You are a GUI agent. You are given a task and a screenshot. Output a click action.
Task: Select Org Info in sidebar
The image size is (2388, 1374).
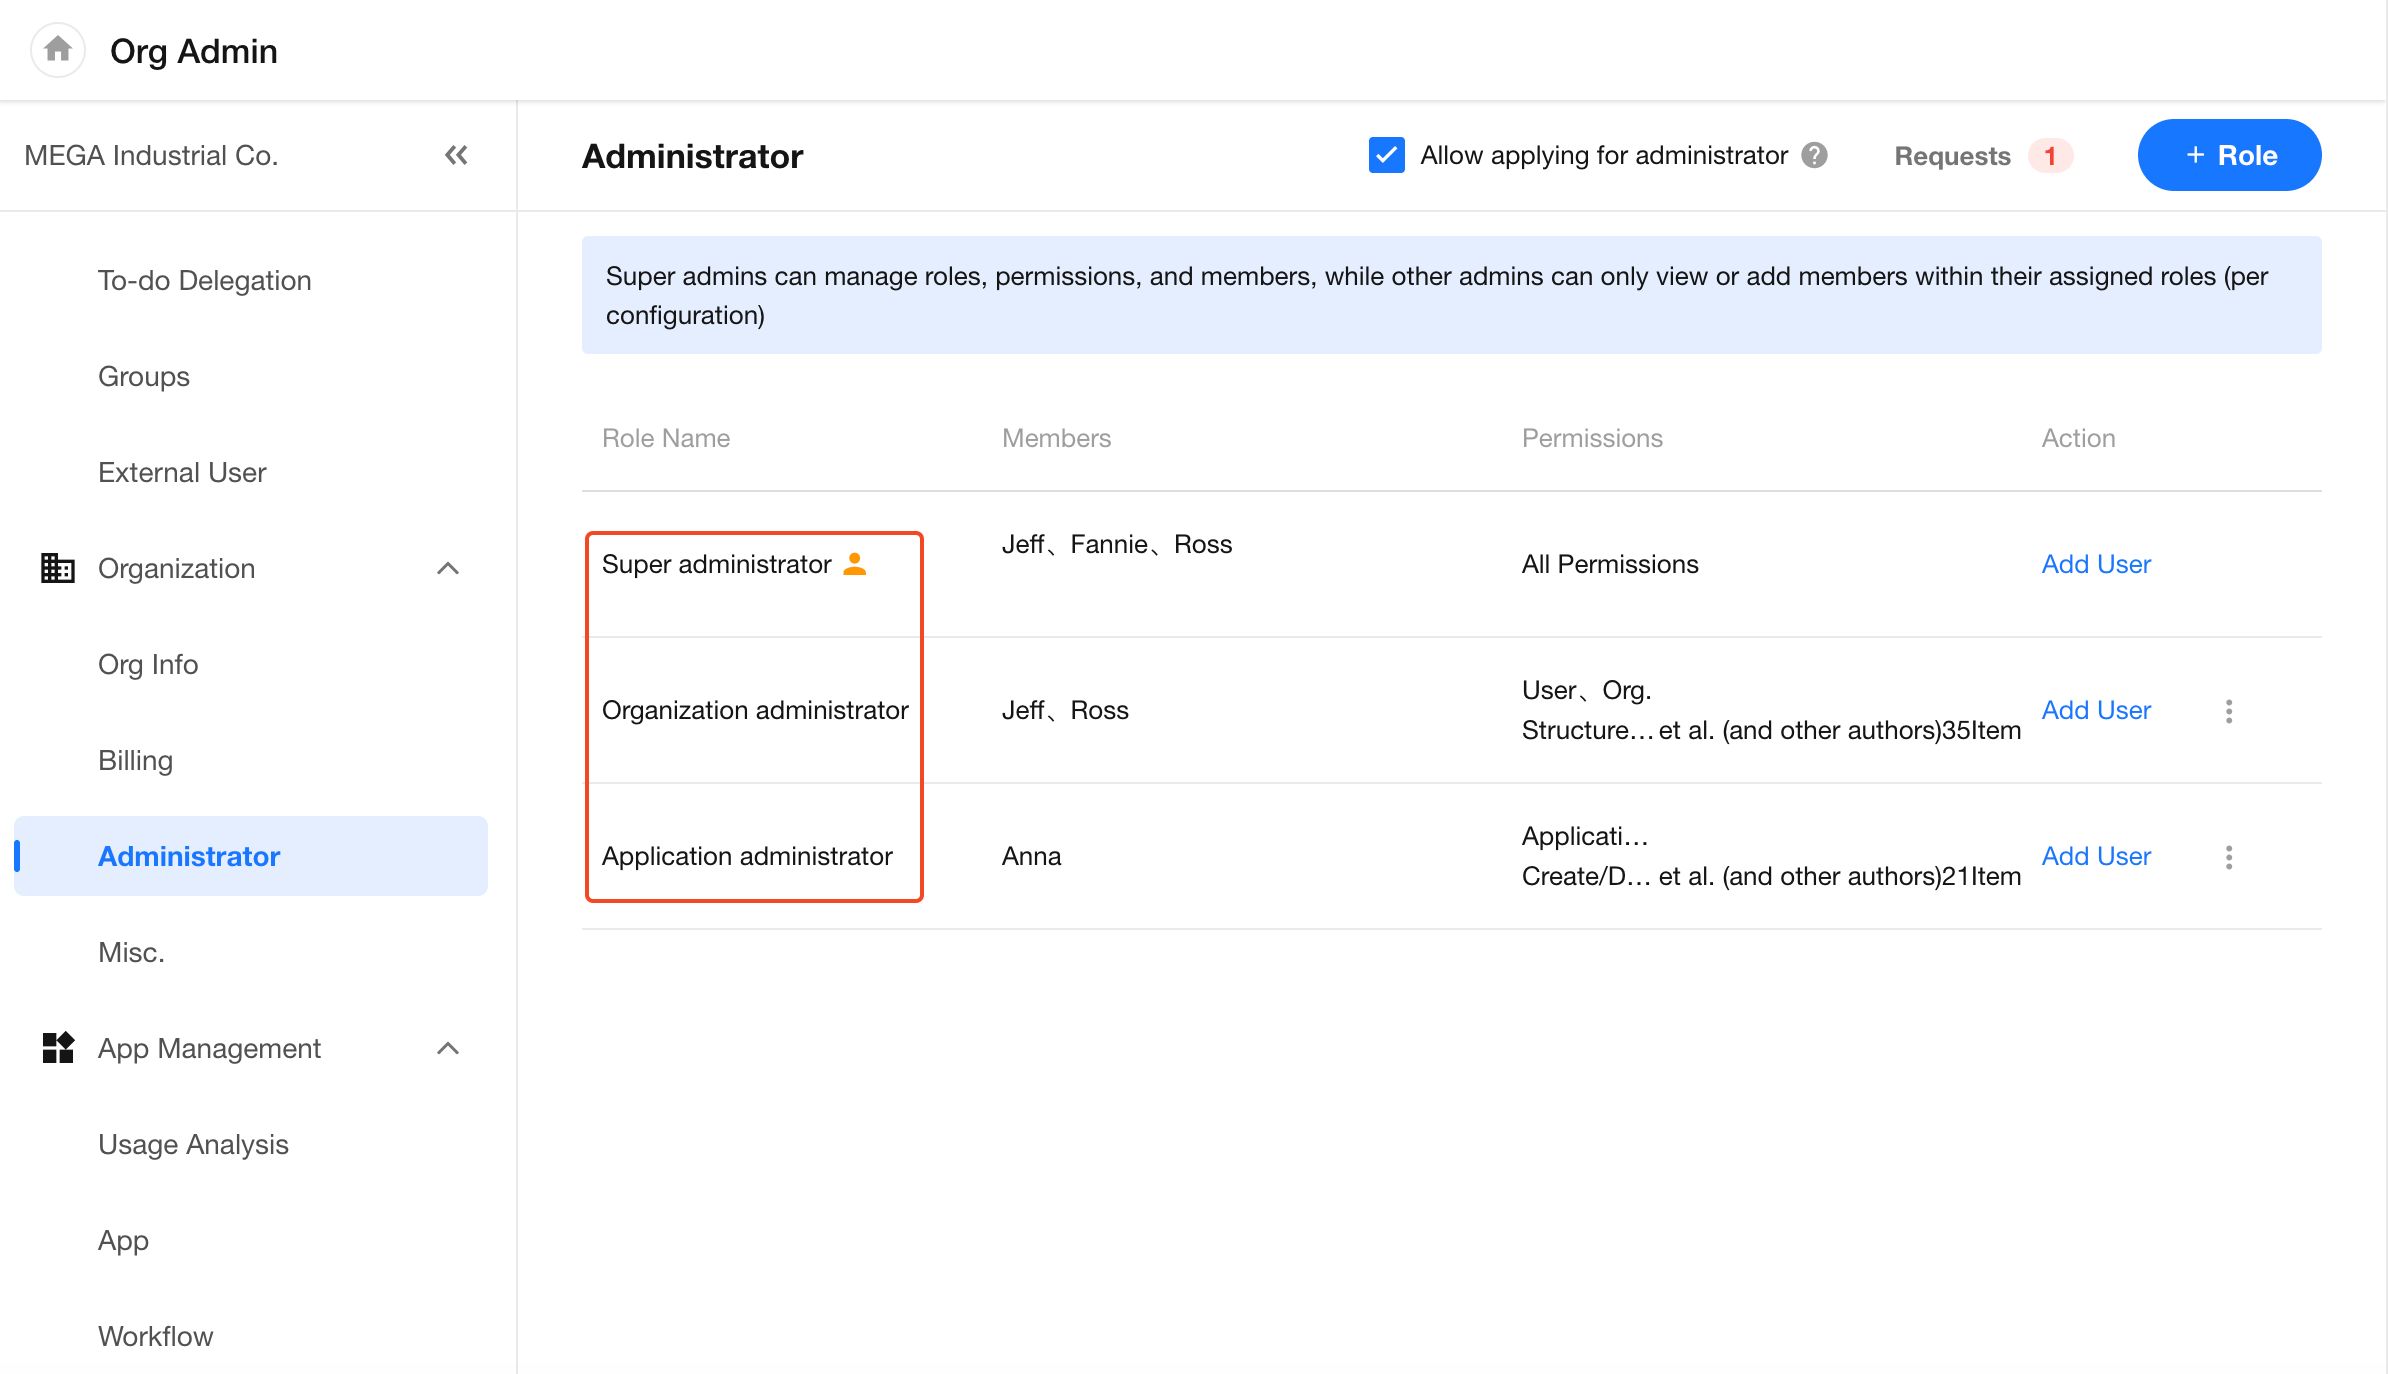coord(148,664)
